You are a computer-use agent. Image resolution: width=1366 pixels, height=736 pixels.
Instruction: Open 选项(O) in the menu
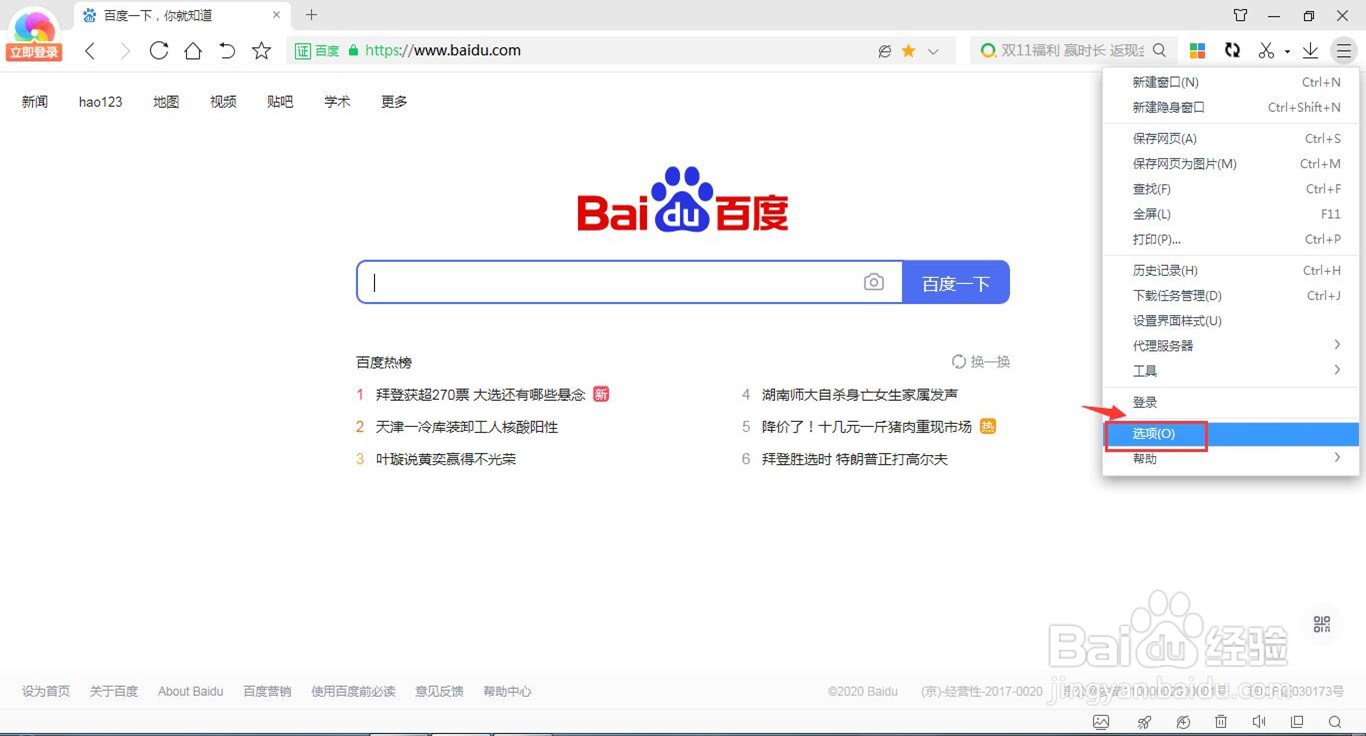1231,433
